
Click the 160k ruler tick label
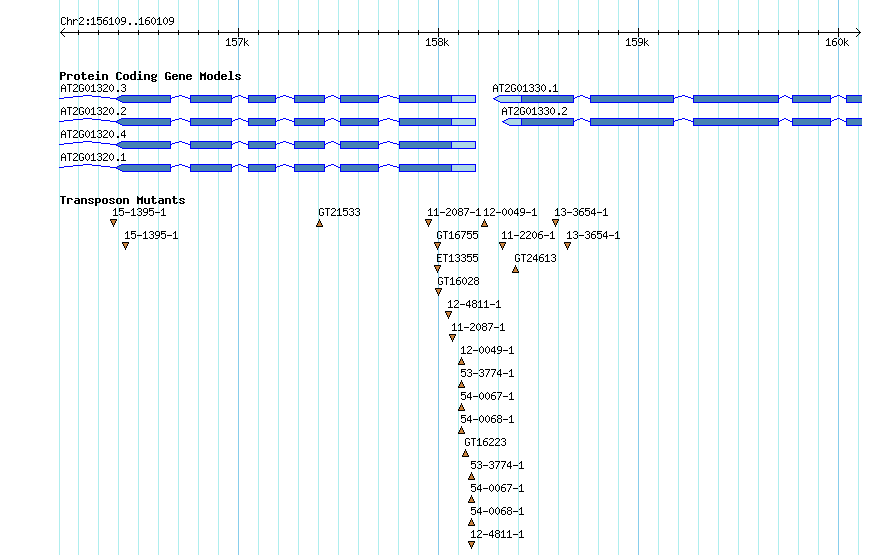[837, 43]
